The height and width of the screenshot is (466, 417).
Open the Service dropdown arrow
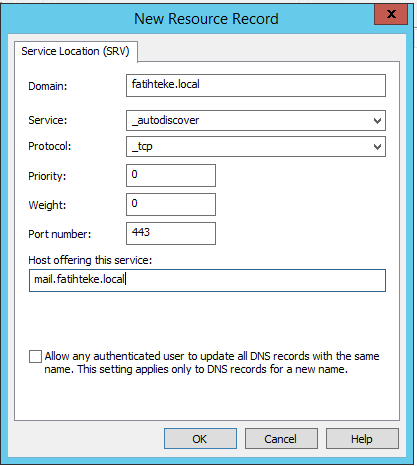coord(377,121)
